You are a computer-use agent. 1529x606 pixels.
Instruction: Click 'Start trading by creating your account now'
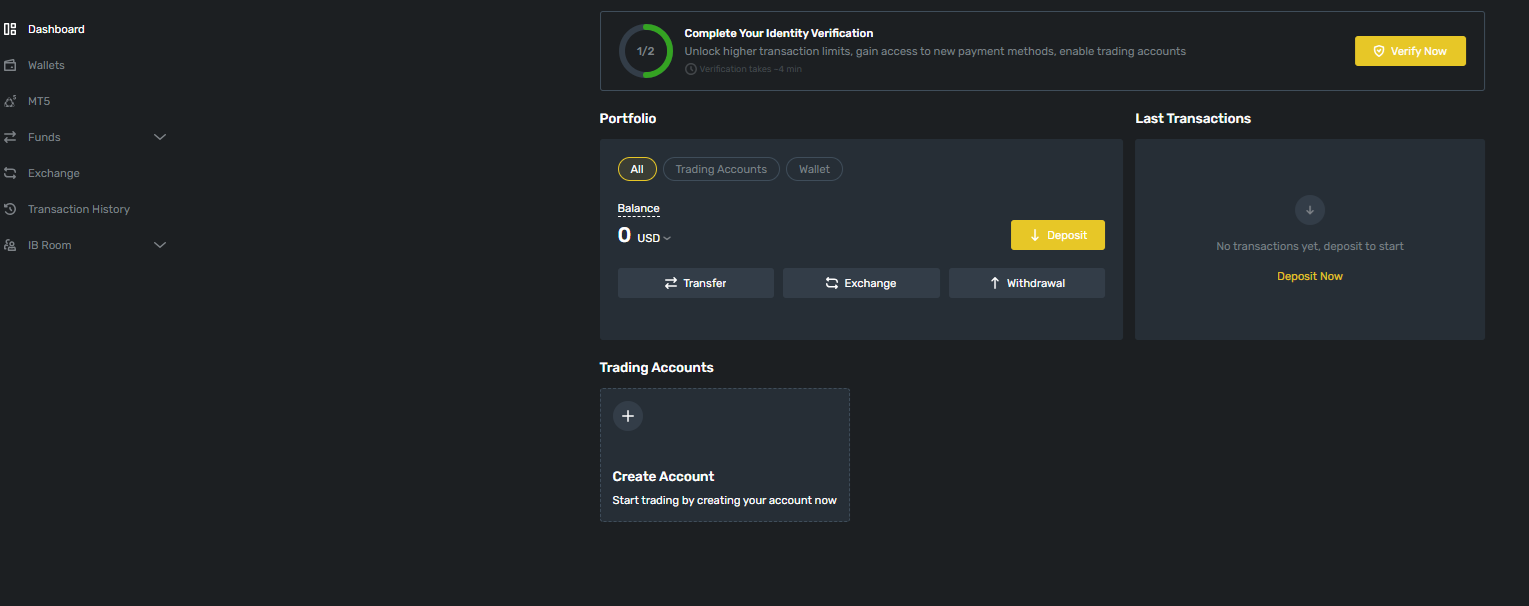pos(725,500)
